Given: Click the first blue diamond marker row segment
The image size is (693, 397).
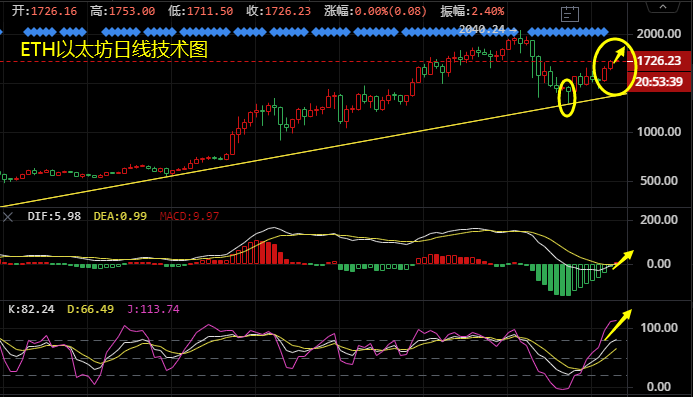Looking at the screenshot, I should pyautogui.click(x=40, y=32).
